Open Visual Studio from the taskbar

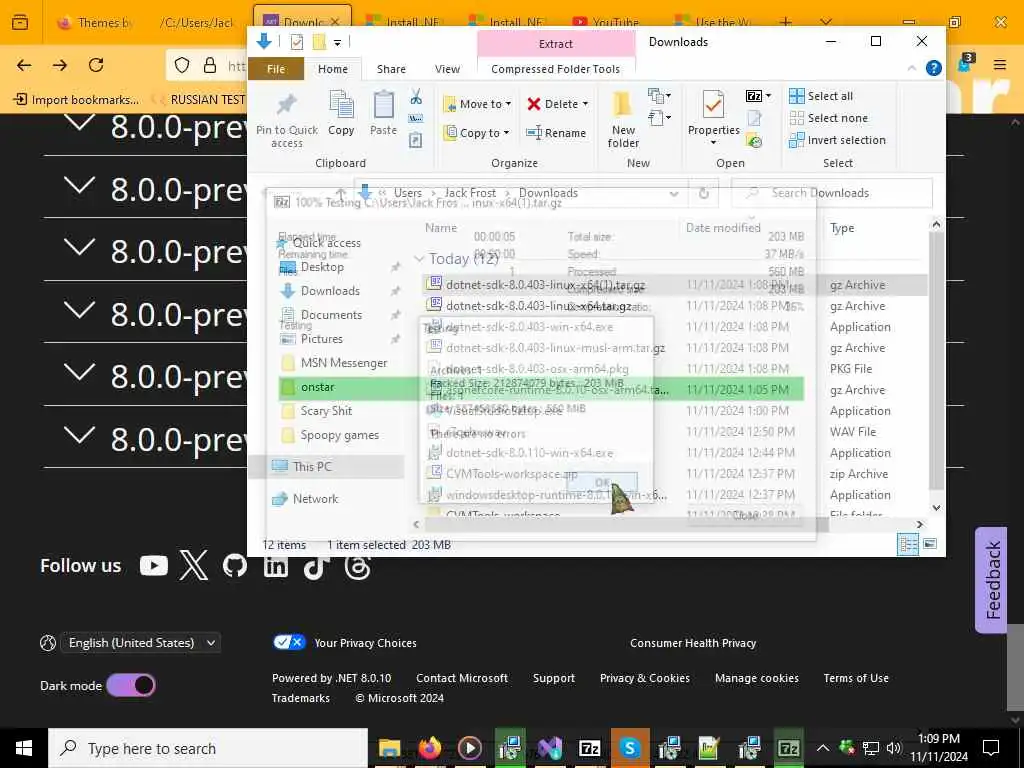click(x=550, y=748)
